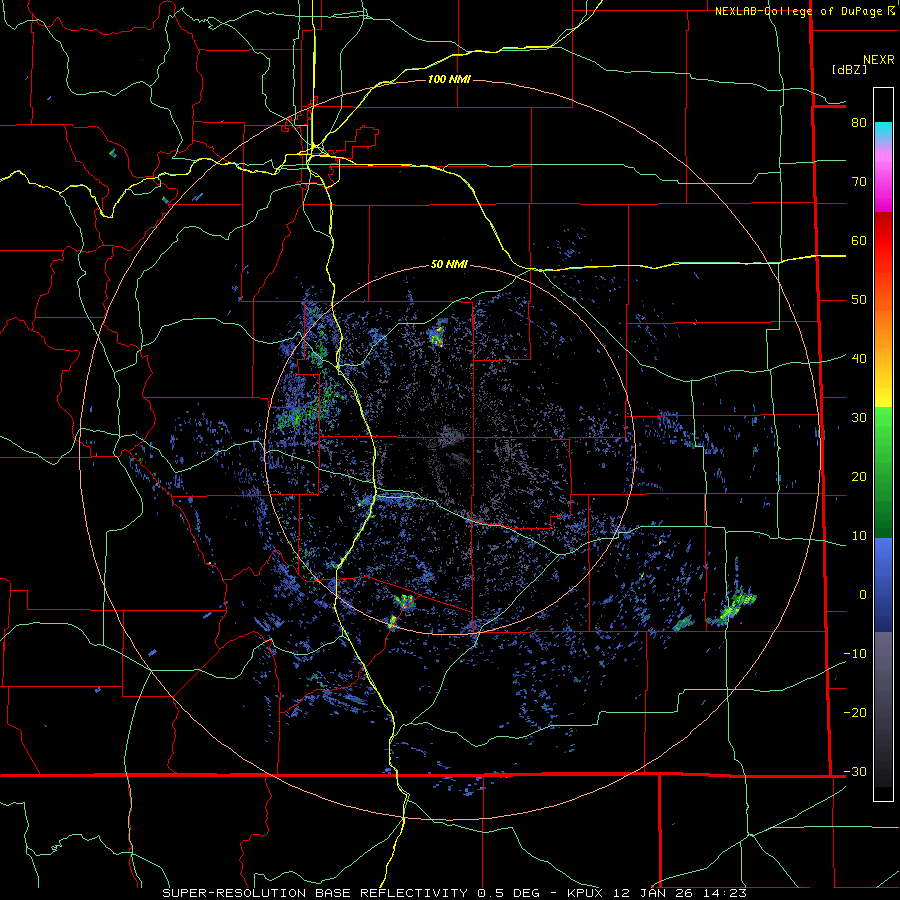This screenshot has width=900, height=900.
Task: Click the green segment of the dBZ color bar
Action: click(883, 472)
